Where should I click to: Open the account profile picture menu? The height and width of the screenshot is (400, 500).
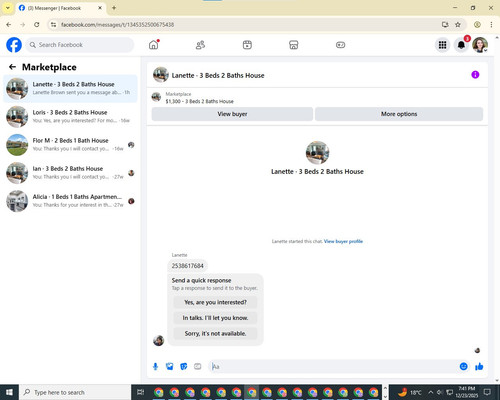click(480, 45)
